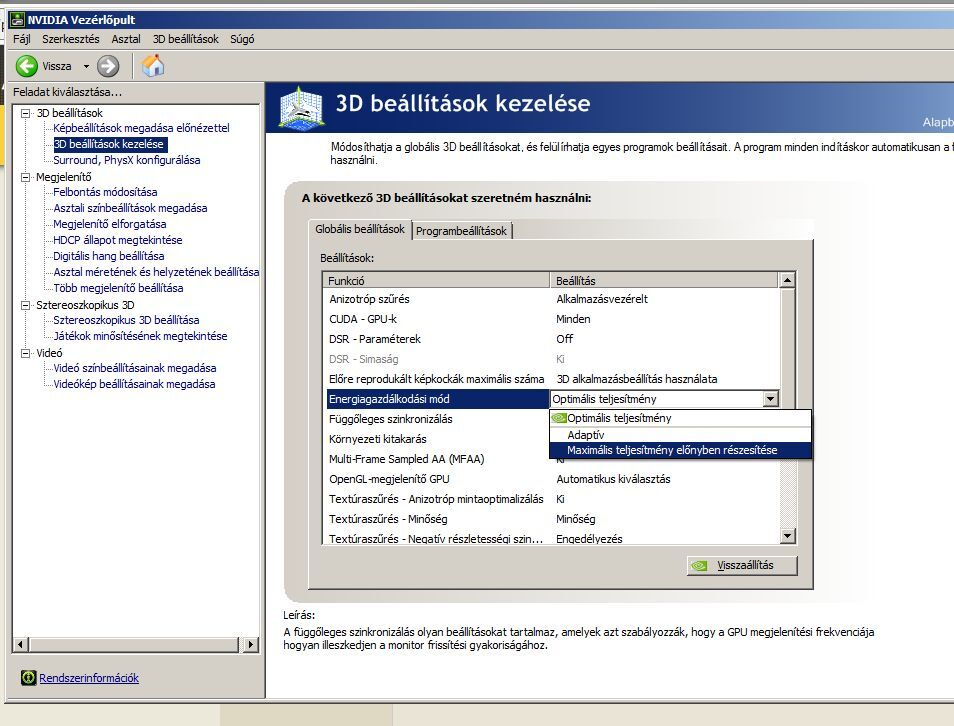Open Megjelenítő elforgatása
The image size is (954, 726).
[110, 224]
